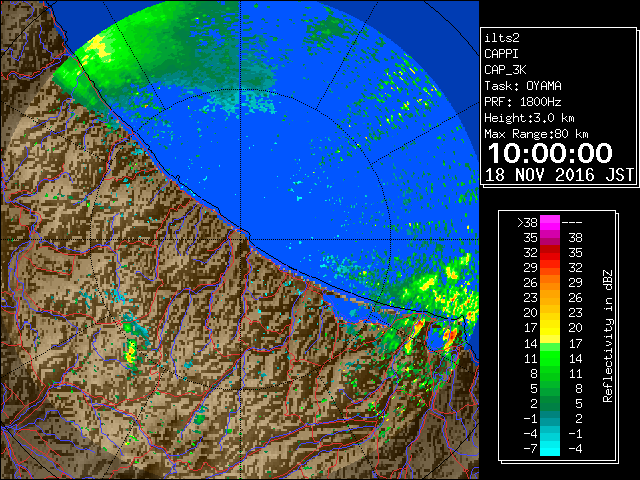Click the red color band beside 32

click(550, 253)
